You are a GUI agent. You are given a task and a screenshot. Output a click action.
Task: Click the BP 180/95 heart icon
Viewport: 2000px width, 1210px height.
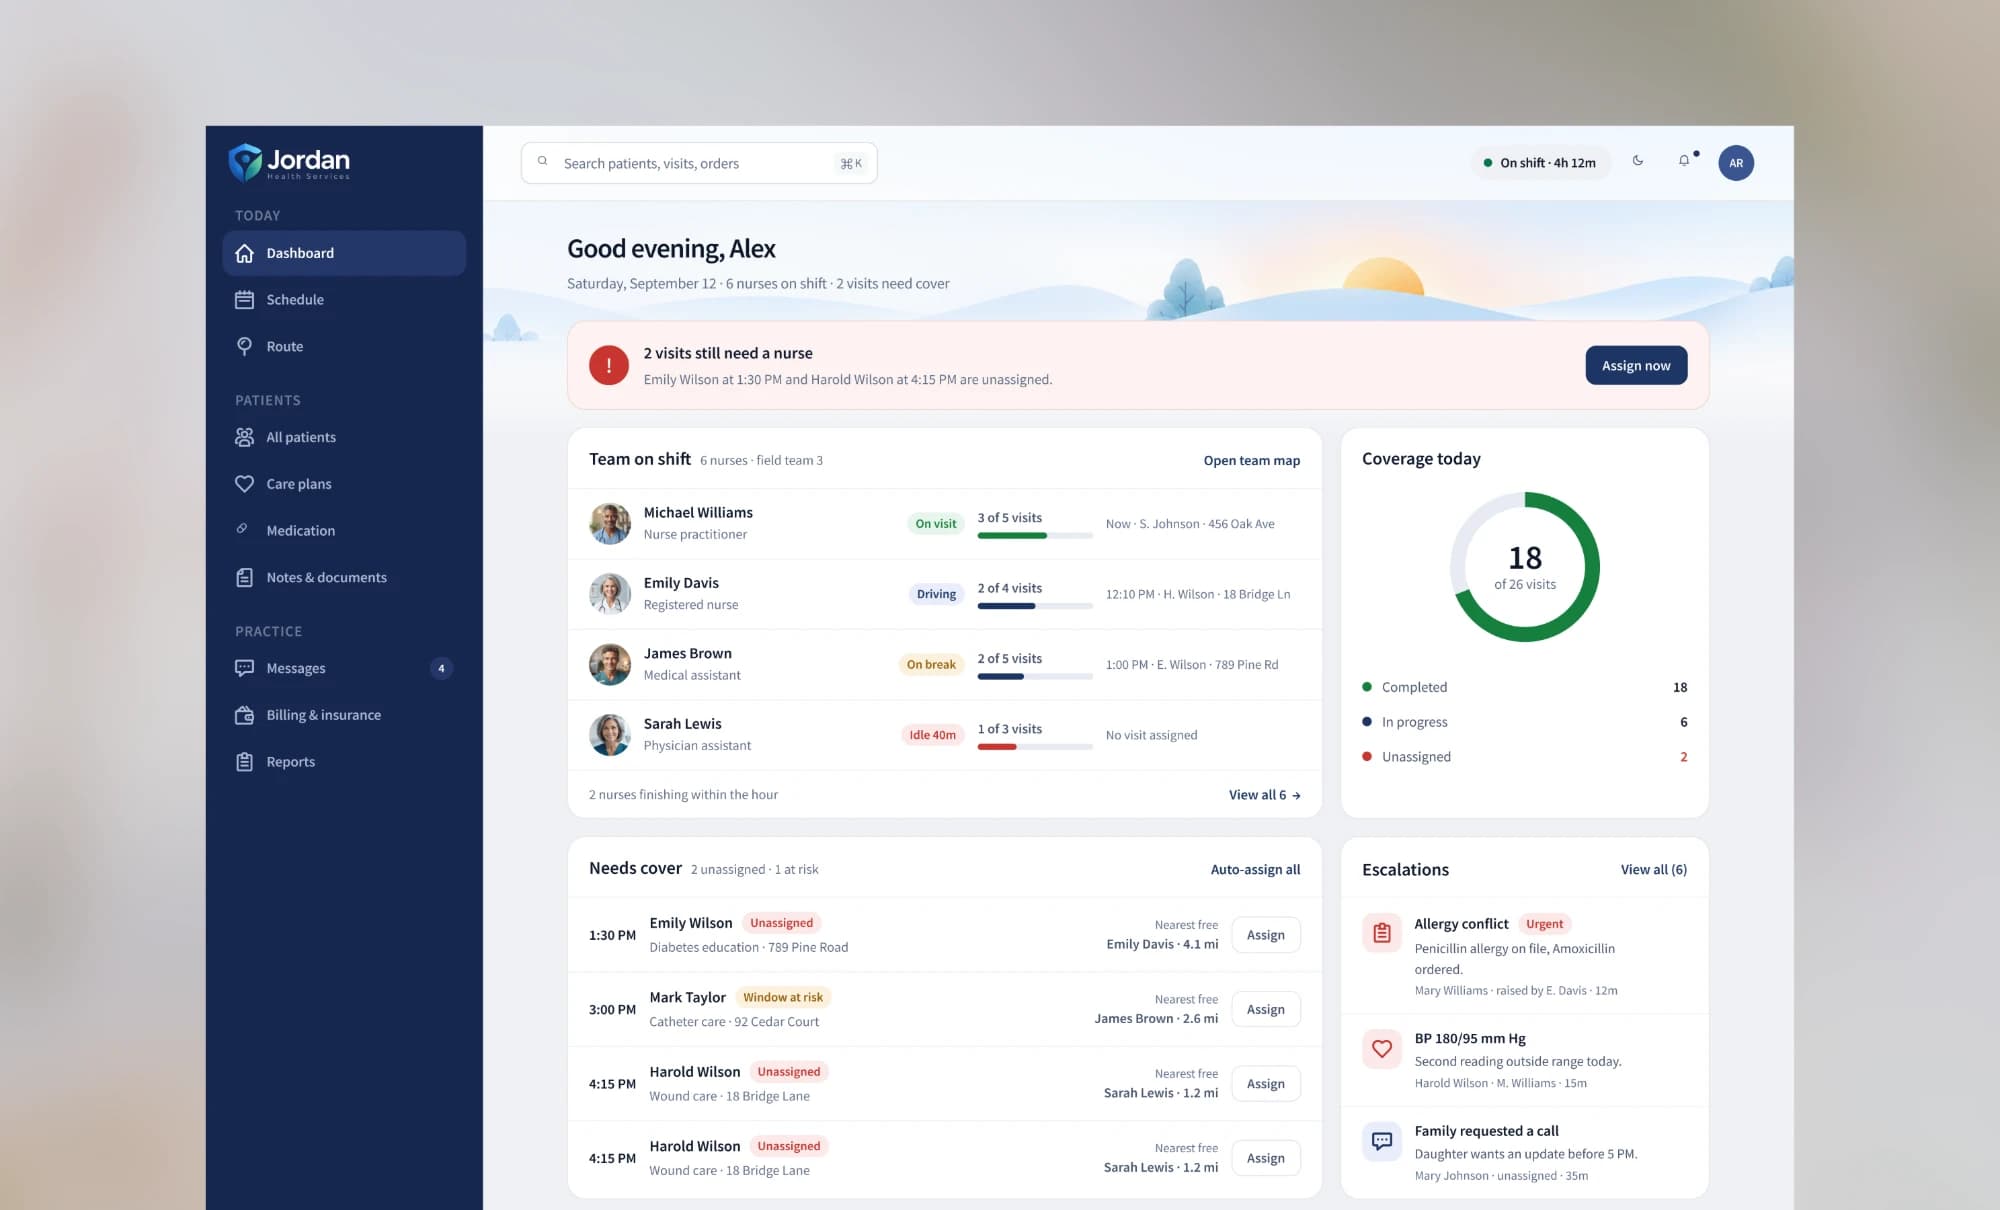1382,1048
